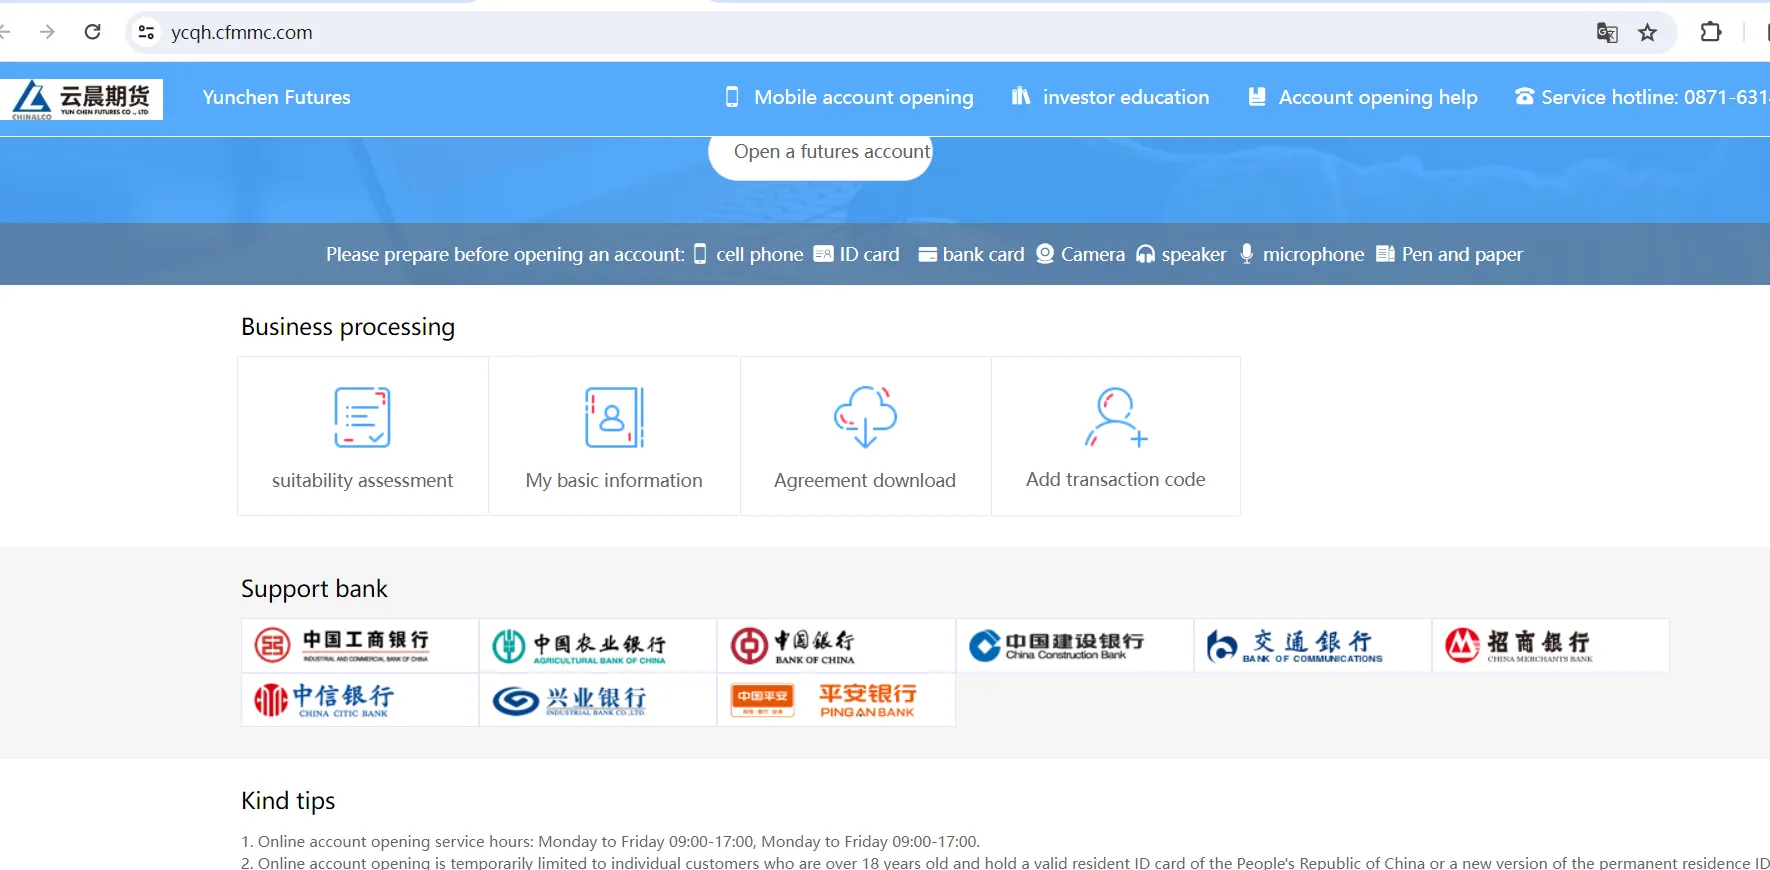Click the browser translate page icon
The height and width of the screenshot is (870, 1770).
(x=1607, y=33)
